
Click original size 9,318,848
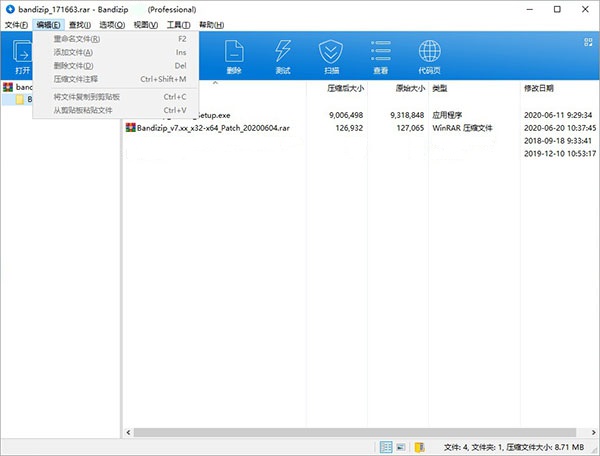pyautogui.click(x=407, y=115)
